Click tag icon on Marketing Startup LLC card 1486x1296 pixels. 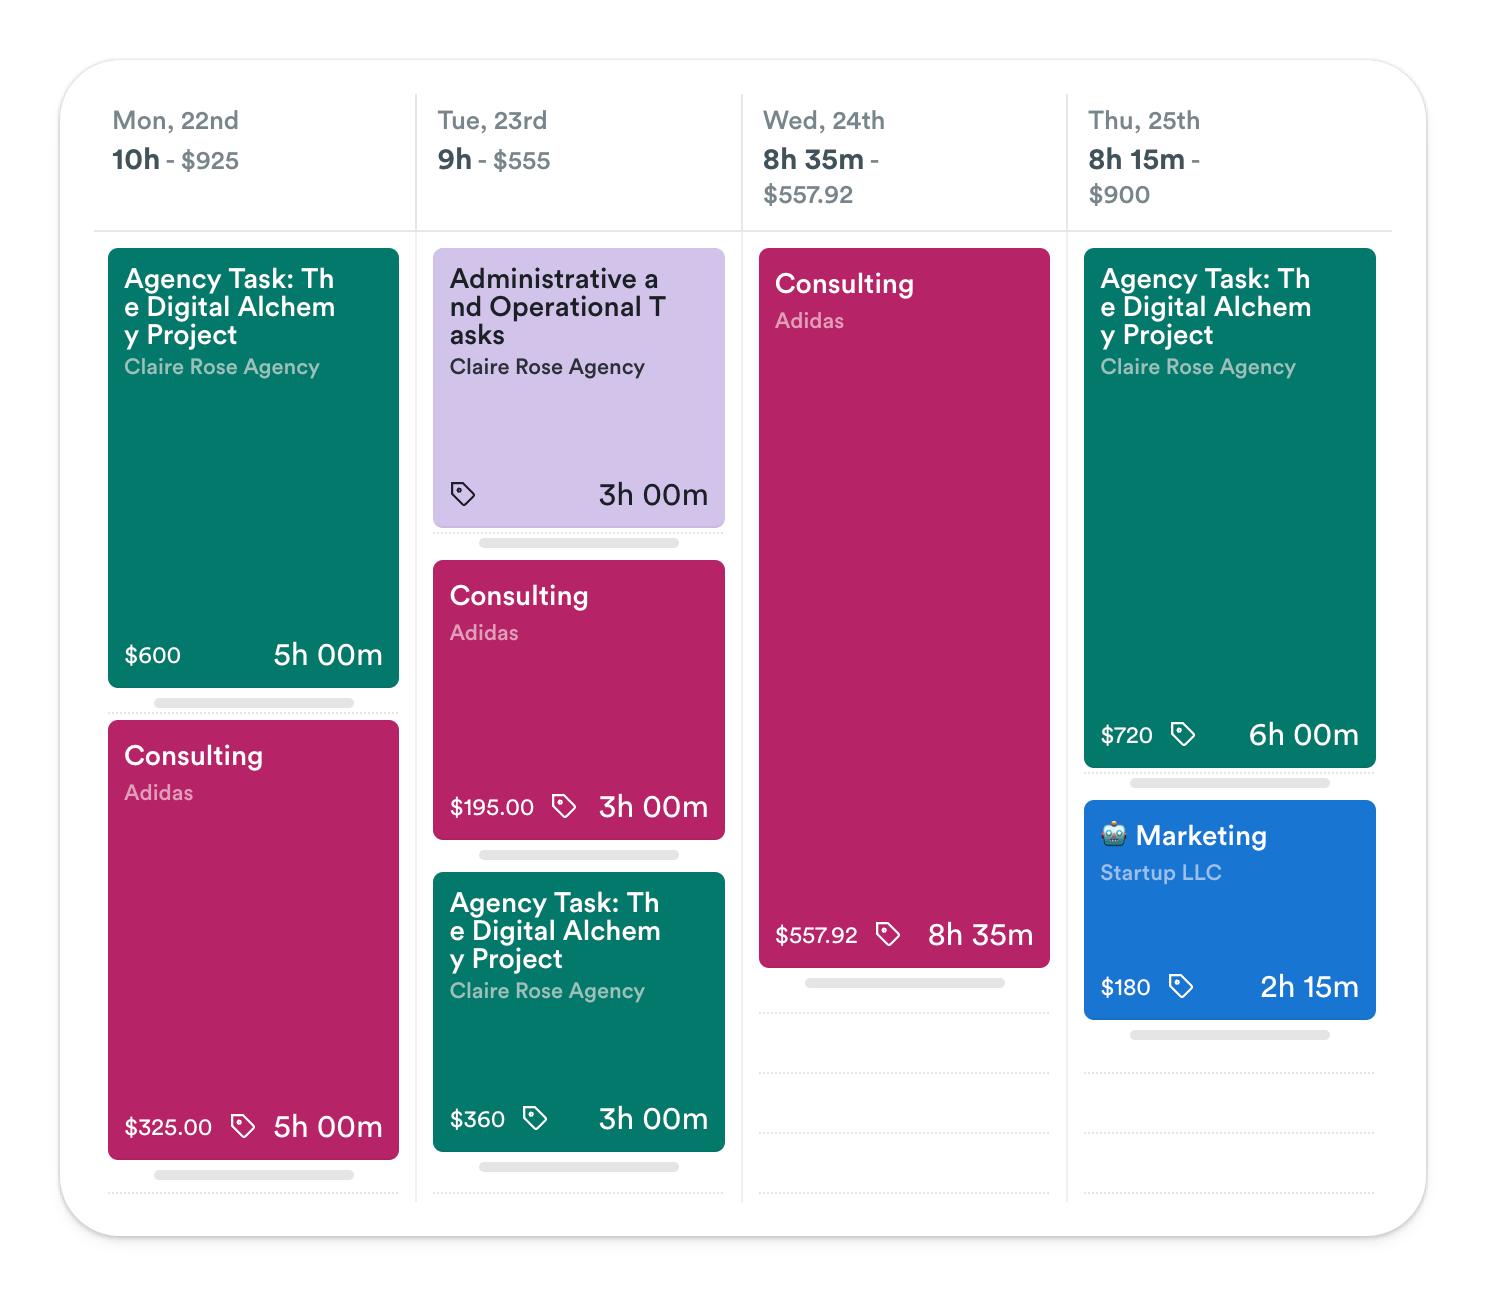pyautogui.click(x=1181, y=986)
